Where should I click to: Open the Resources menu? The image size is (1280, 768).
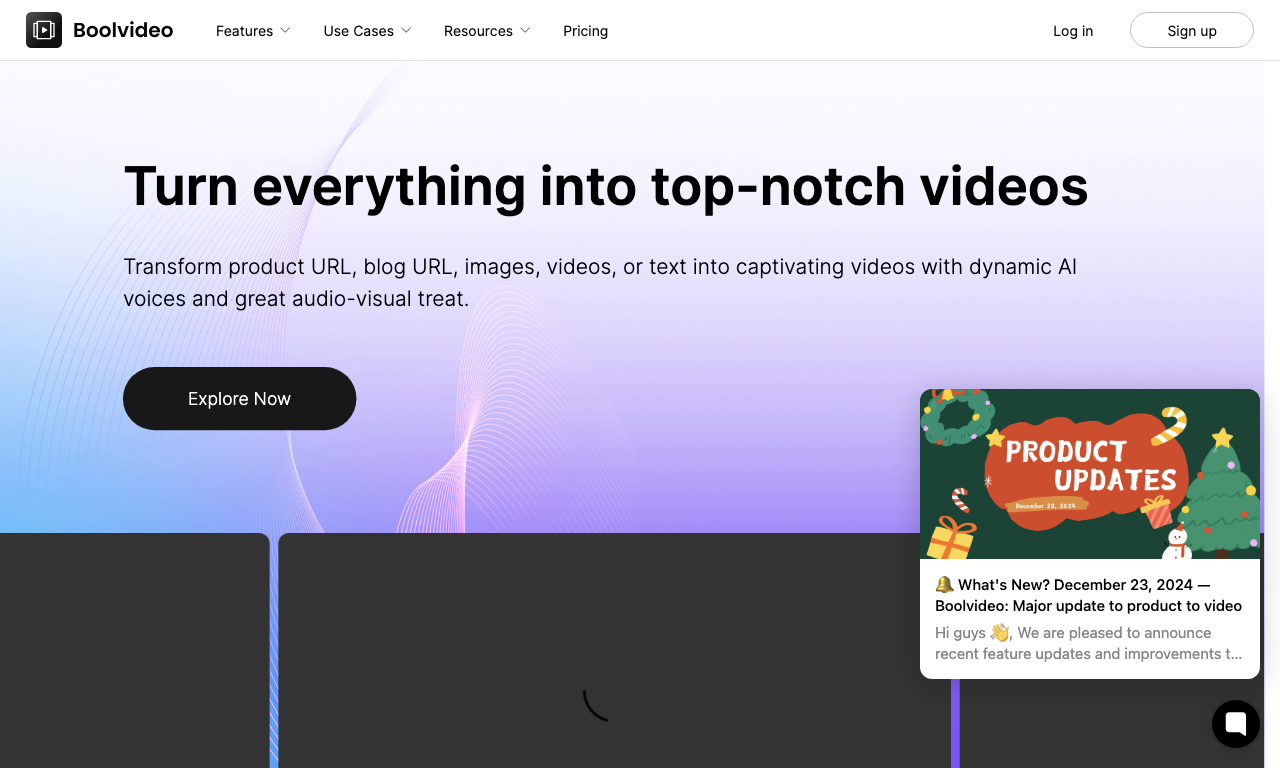tap(487, 31)
